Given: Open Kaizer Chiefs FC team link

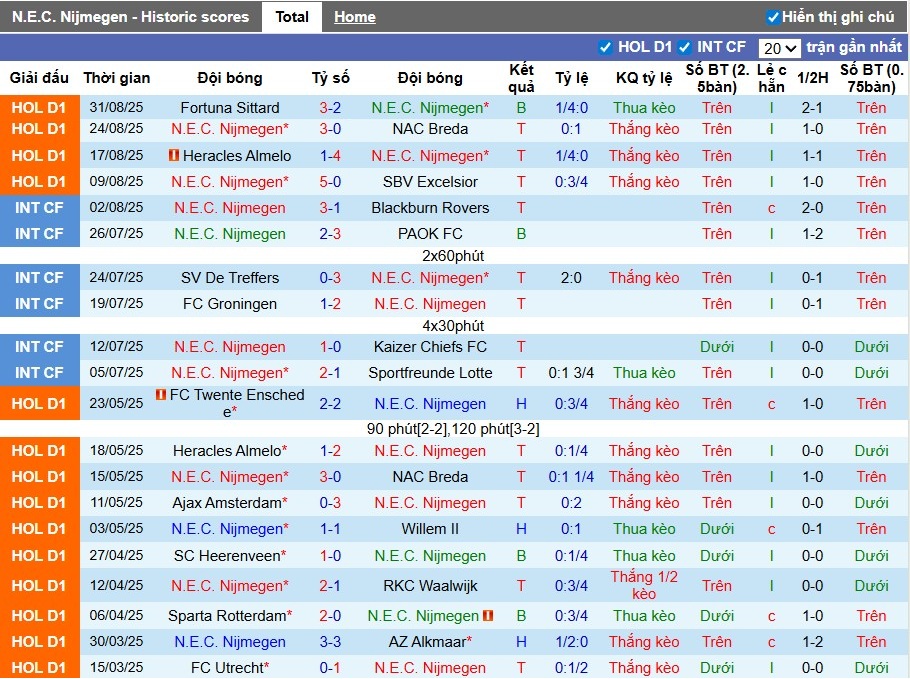Looking at the screenshot, I should tap(430, 347).
